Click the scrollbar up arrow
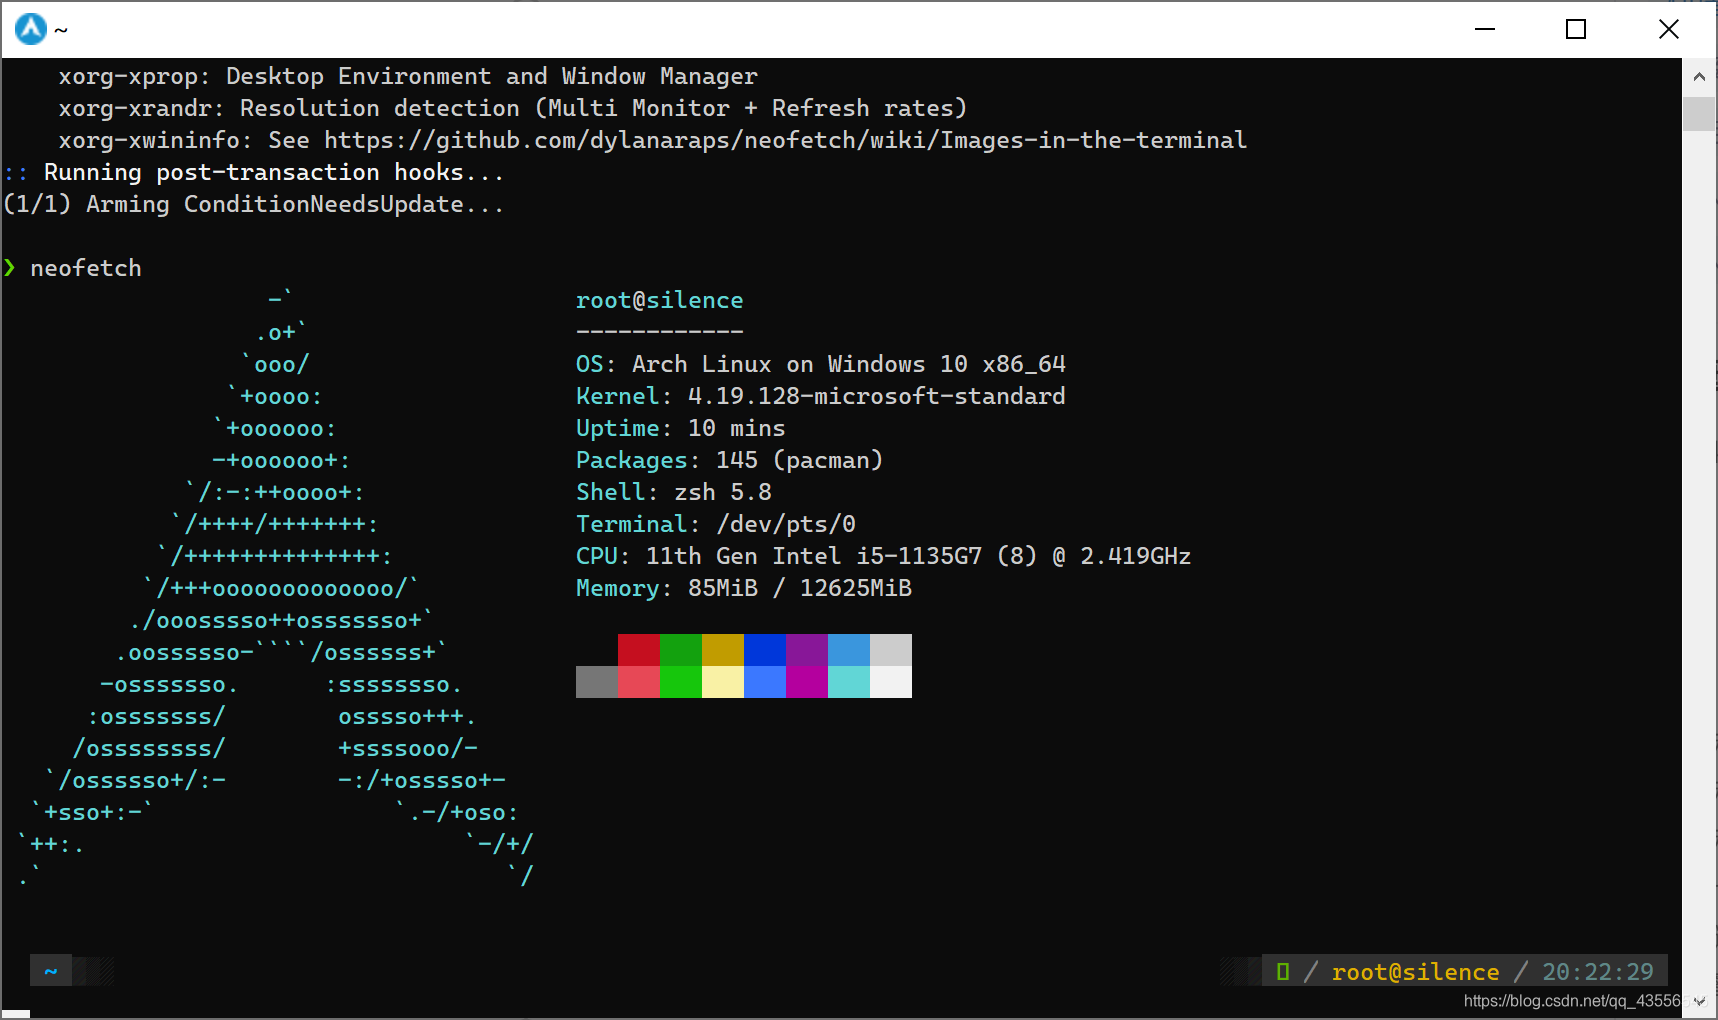1718x1020 pixels. pyautogui.click(x=1699, y=76)
